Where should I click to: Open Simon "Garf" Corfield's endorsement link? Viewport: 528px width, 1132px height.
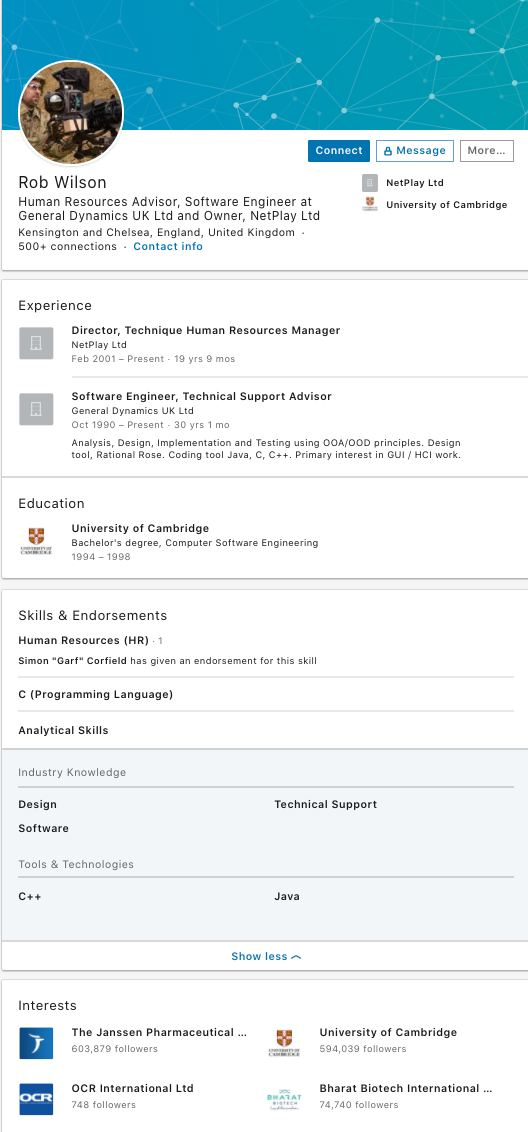[x=72, y=661]
